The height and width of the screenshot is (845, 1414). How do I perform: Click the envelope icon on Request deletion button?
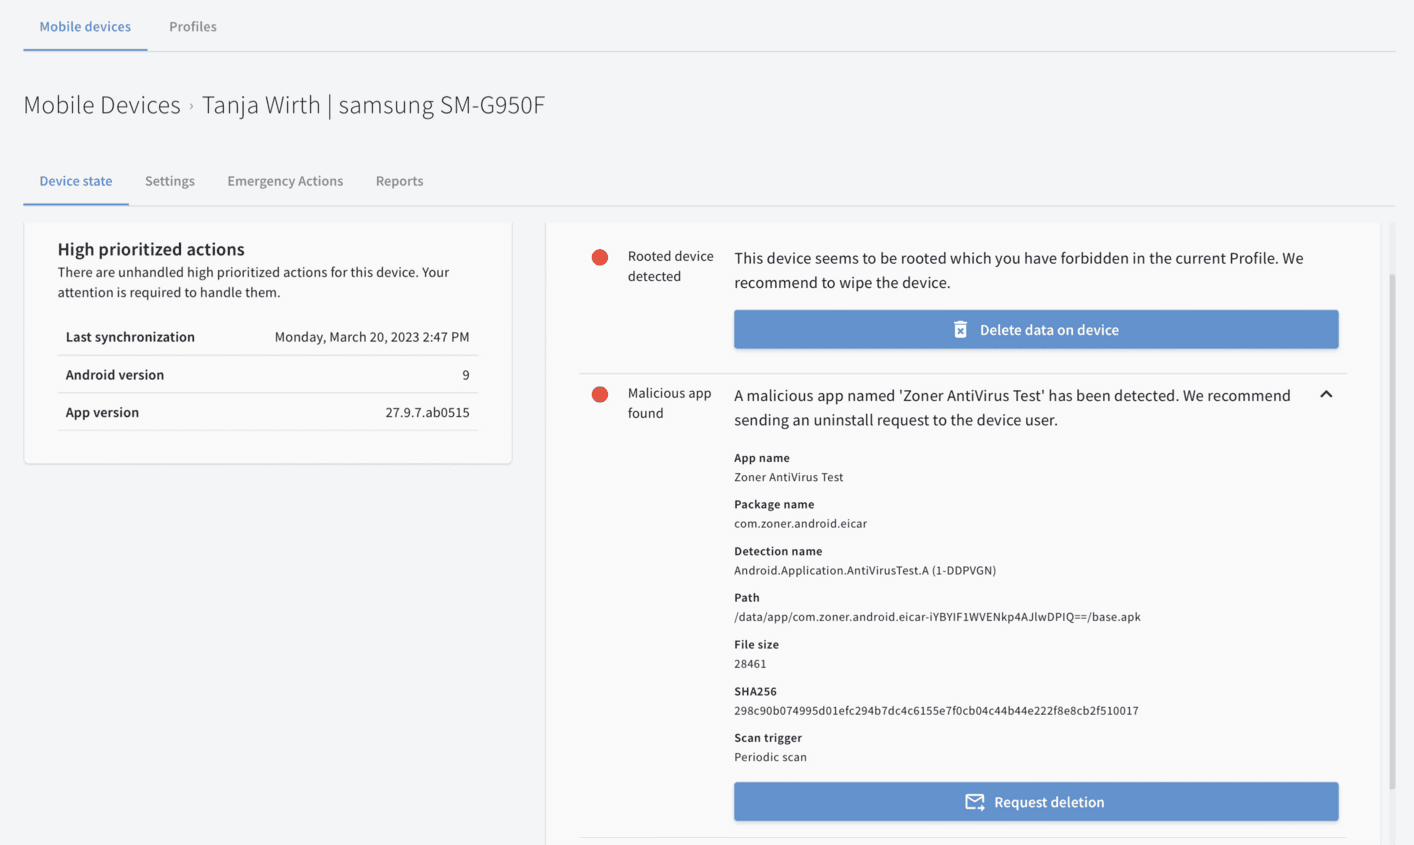pos(974,802)
